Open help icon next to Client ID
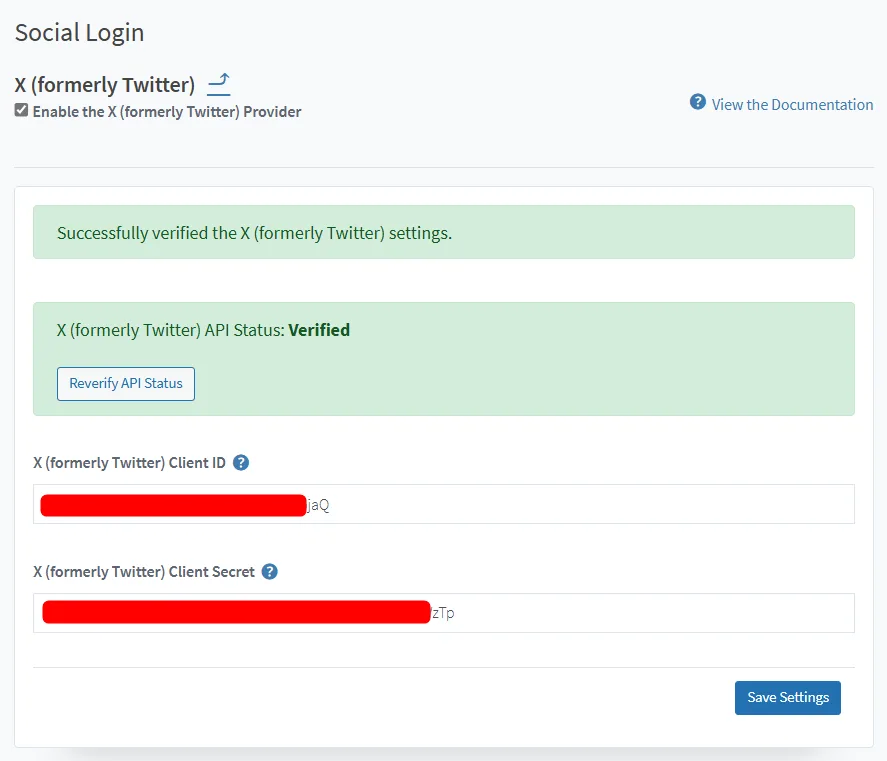887x761 pixels. [241, 462]
